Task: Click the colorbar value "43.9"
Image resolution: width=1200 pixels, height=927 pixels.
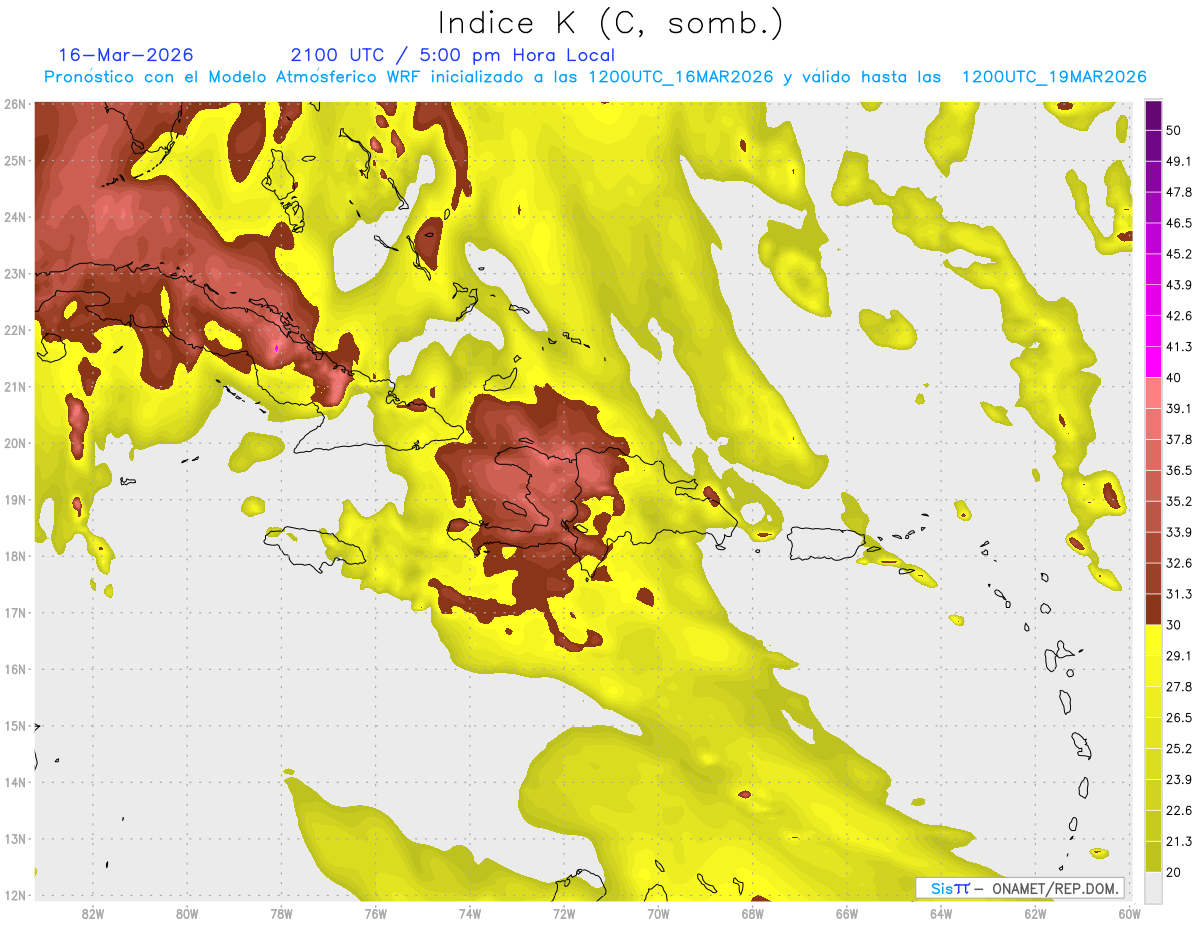Action: 1179,285
